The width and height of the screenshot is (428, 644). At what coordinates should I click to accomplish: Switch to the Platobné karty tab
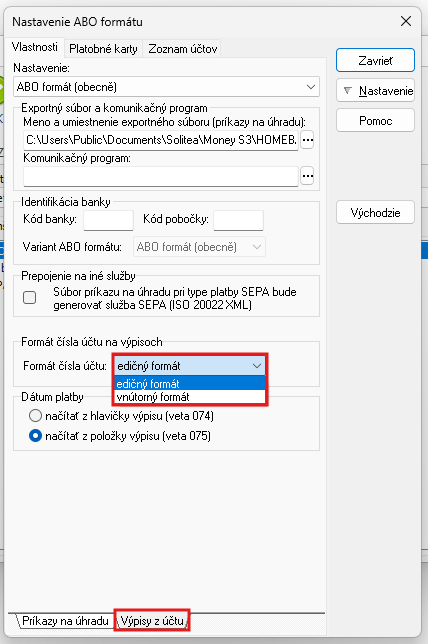coord(103,49)
